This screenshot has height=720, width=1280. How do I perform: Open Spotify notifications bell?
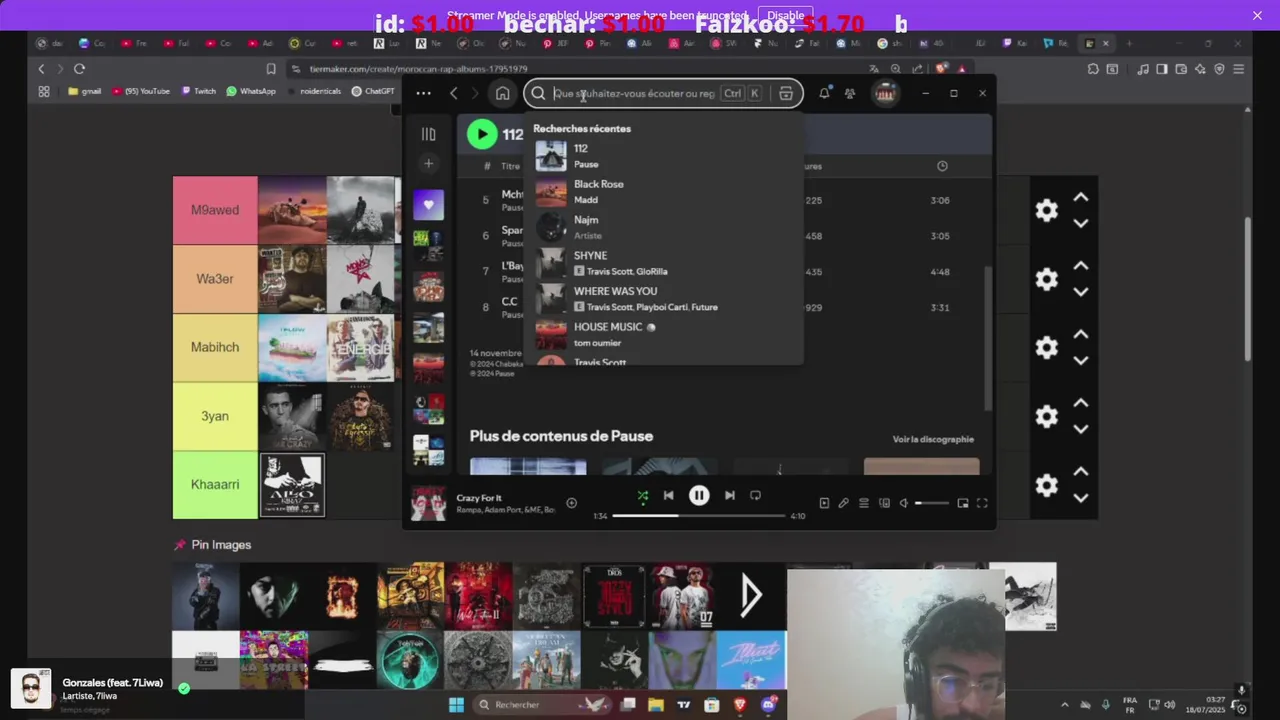pos(824,93)
